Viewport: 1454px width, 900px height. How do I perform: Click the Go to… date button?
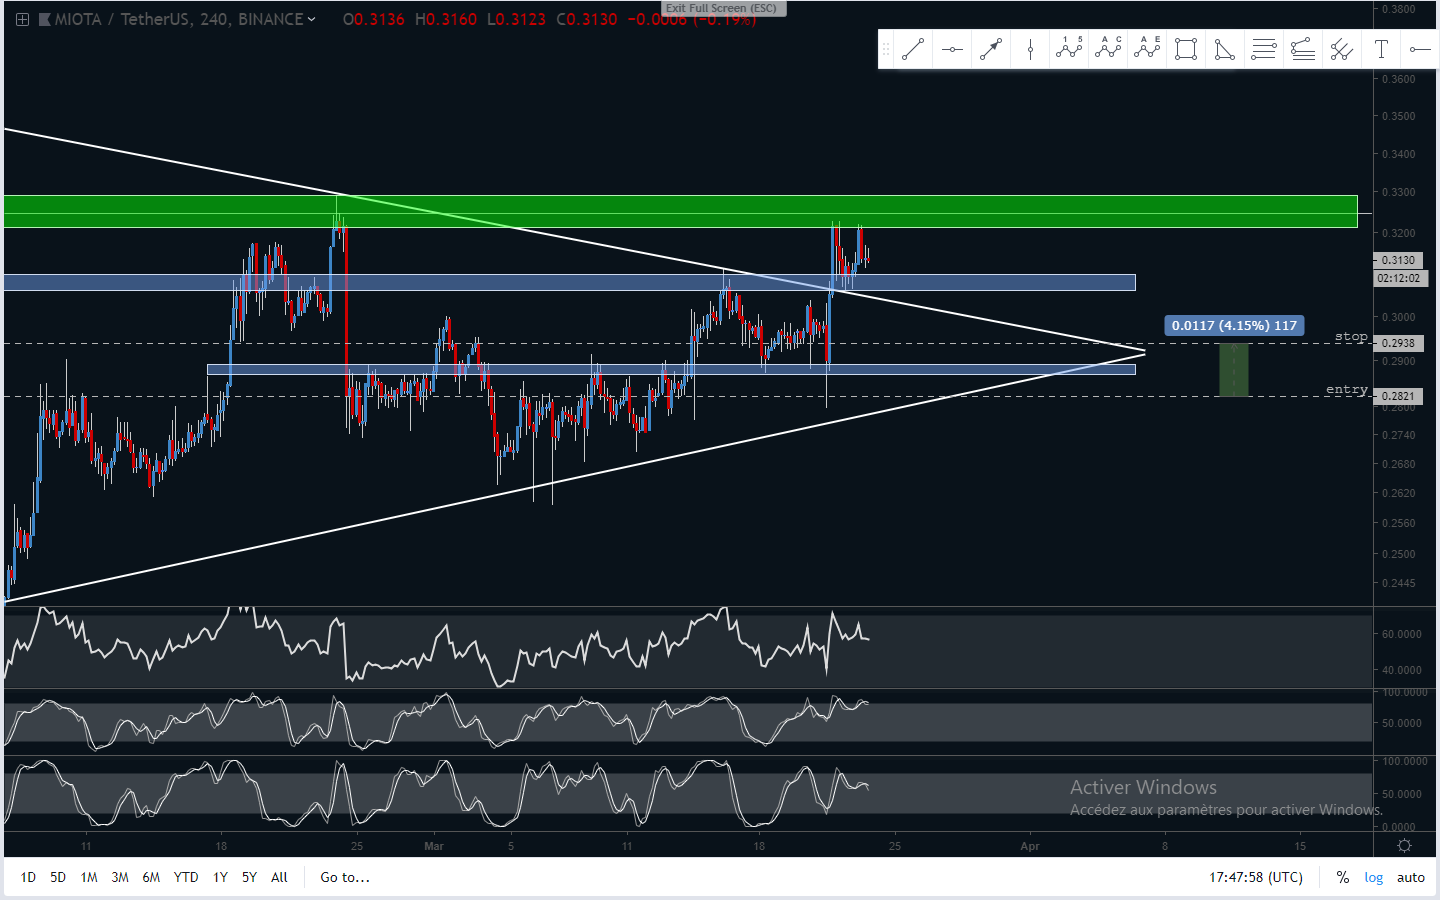coord(345,877)
